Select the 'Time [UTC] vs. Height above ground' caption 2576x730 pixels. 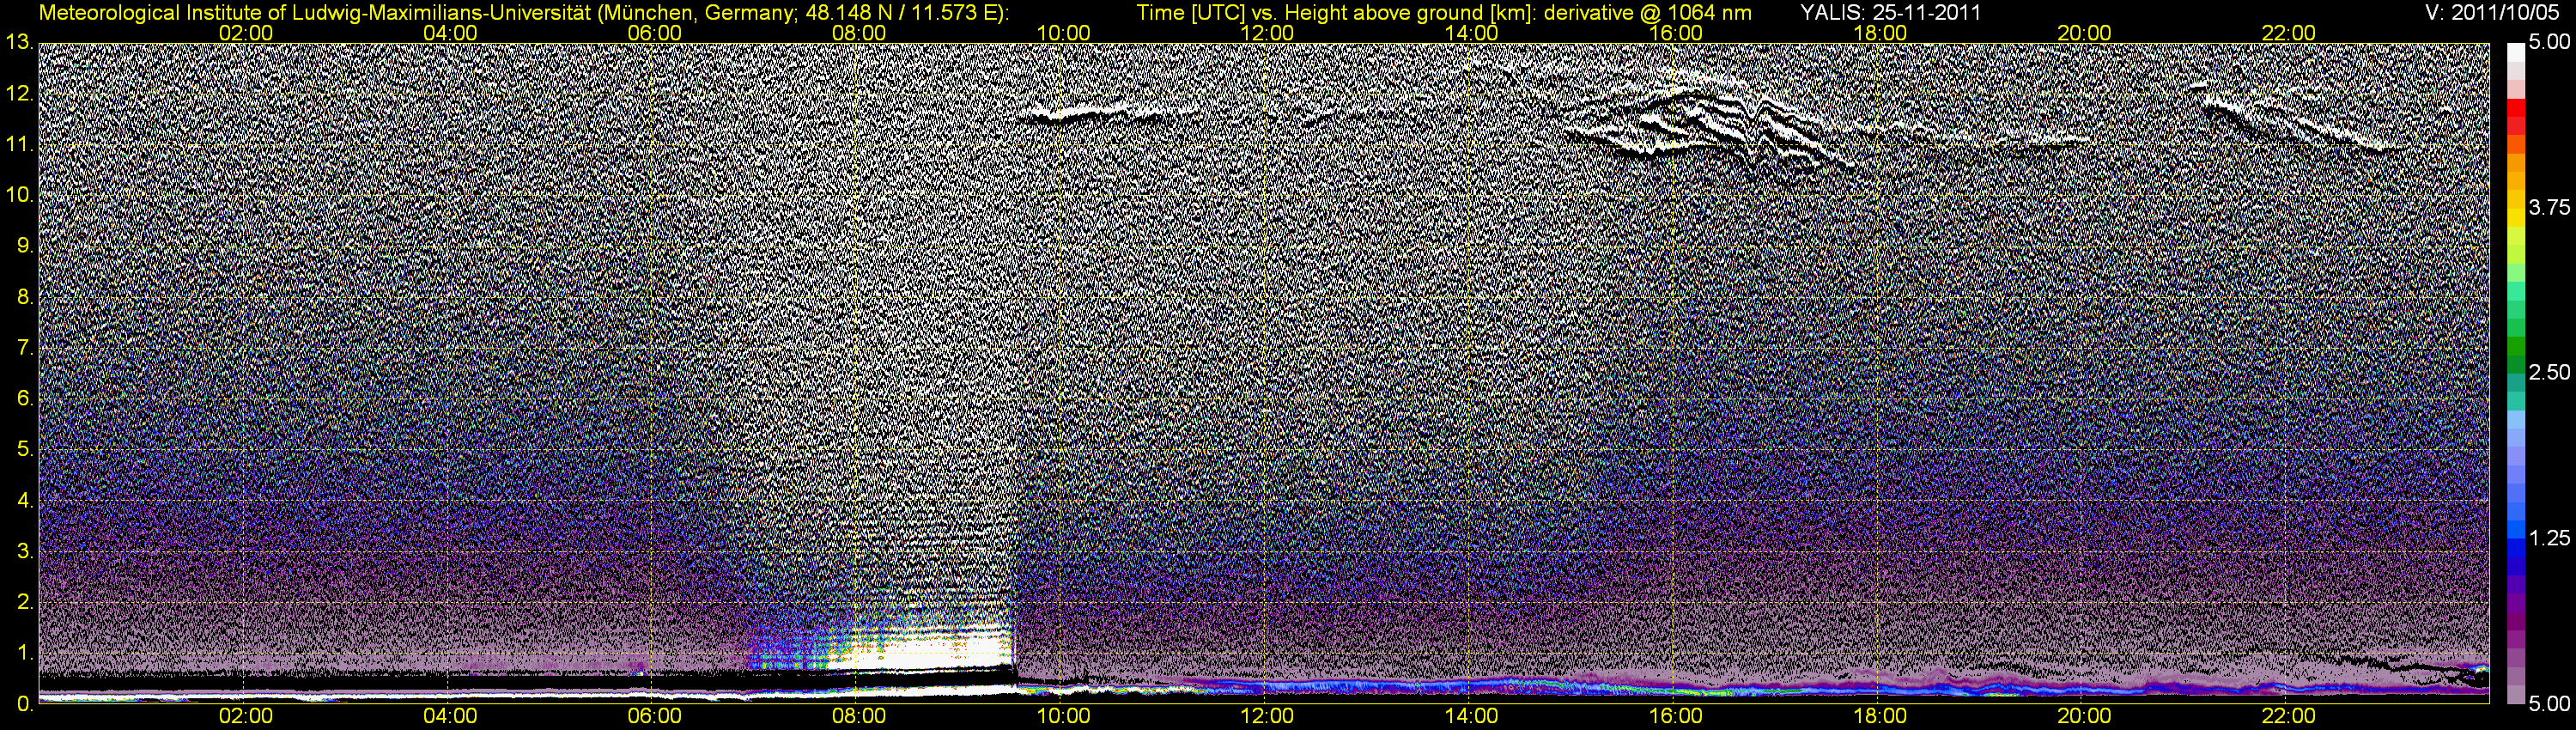click(x=1445, y=13)
